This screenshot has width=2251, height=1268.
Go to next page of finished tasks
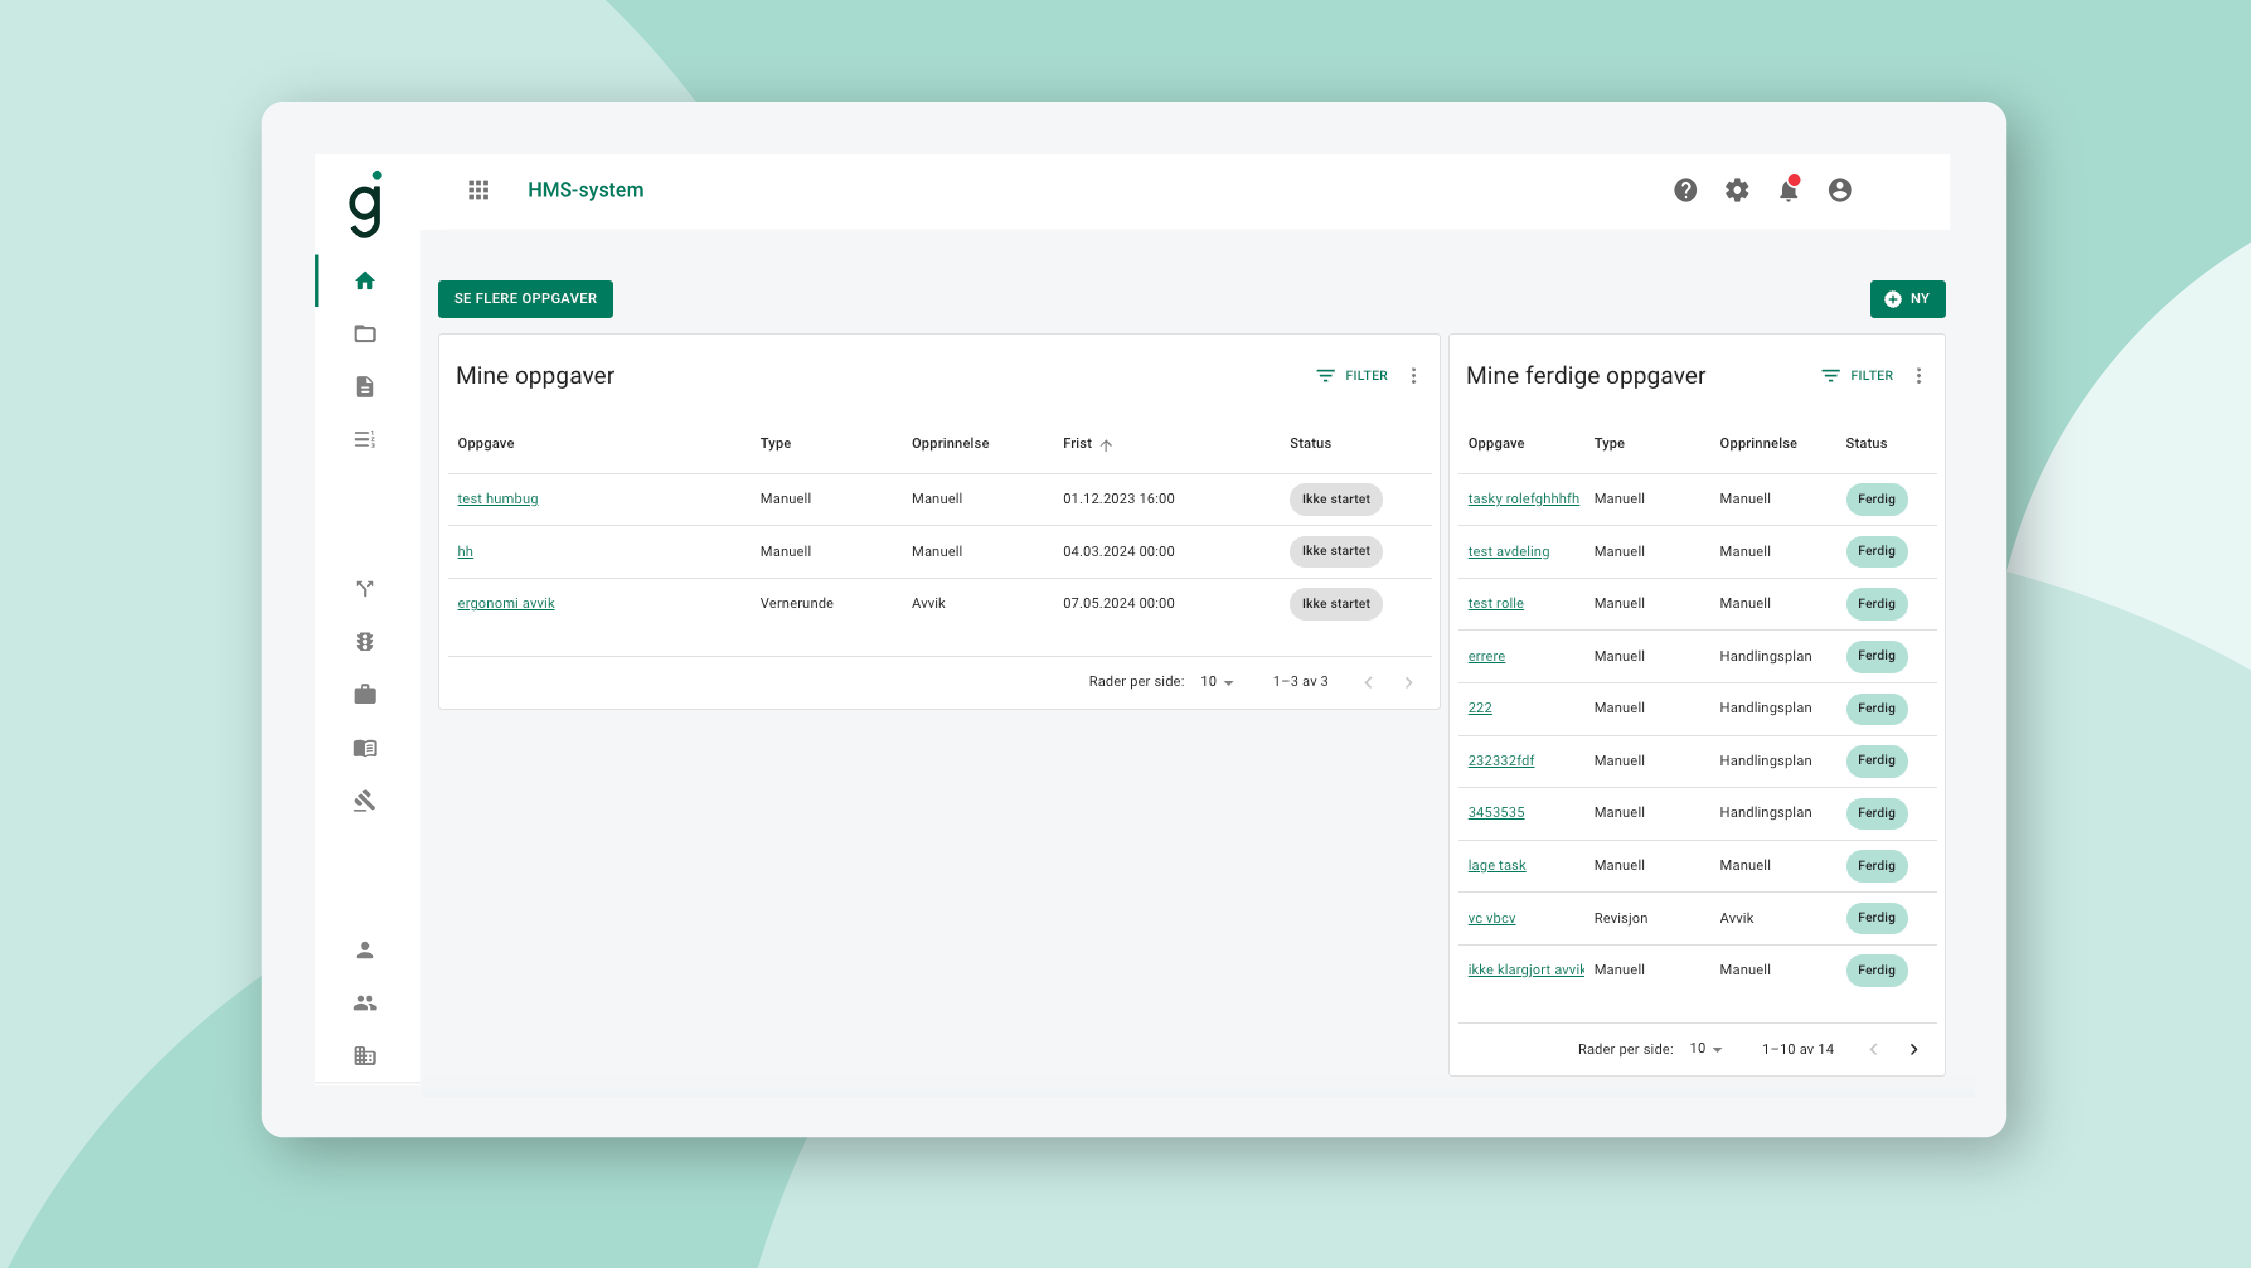click(1913, 1049)
